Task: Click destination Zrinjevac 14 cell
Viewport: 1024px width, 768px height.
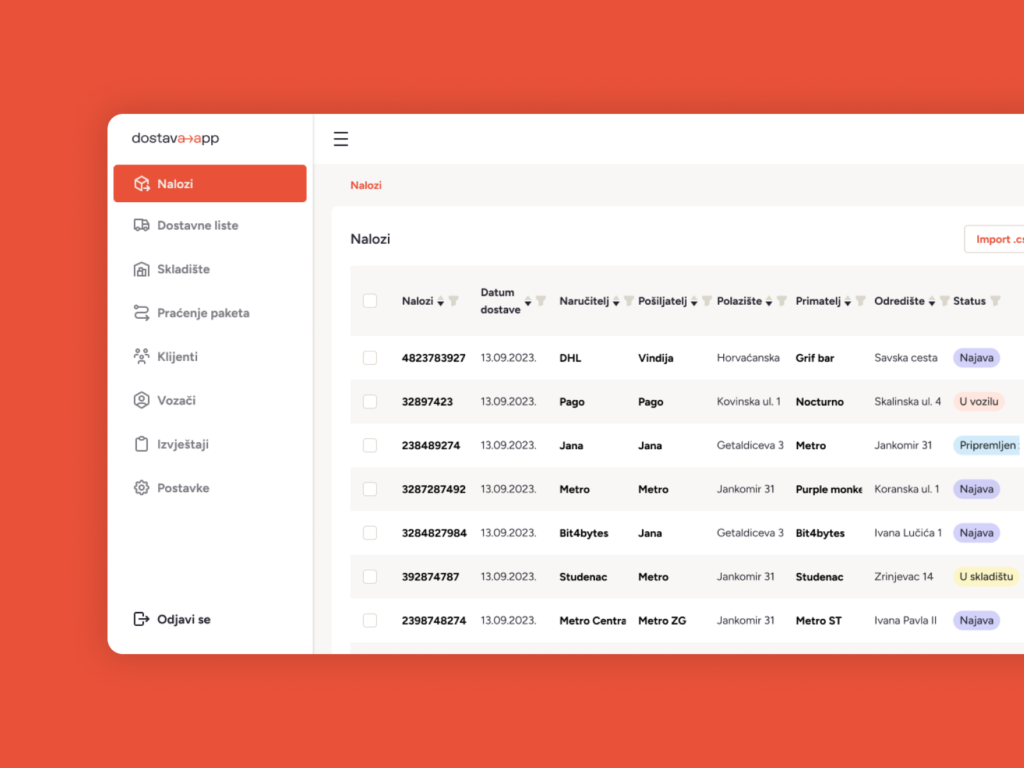Action: (904, 577)
